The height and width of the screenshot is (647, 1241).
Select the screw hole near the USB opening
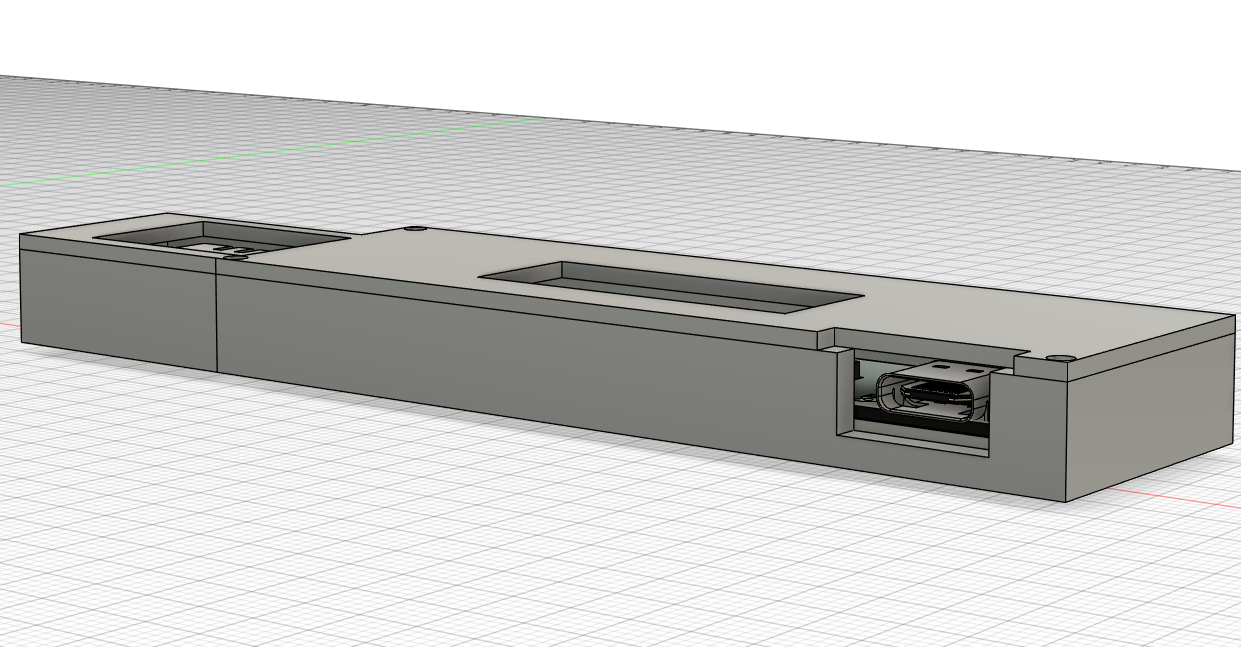[1060, 357]
